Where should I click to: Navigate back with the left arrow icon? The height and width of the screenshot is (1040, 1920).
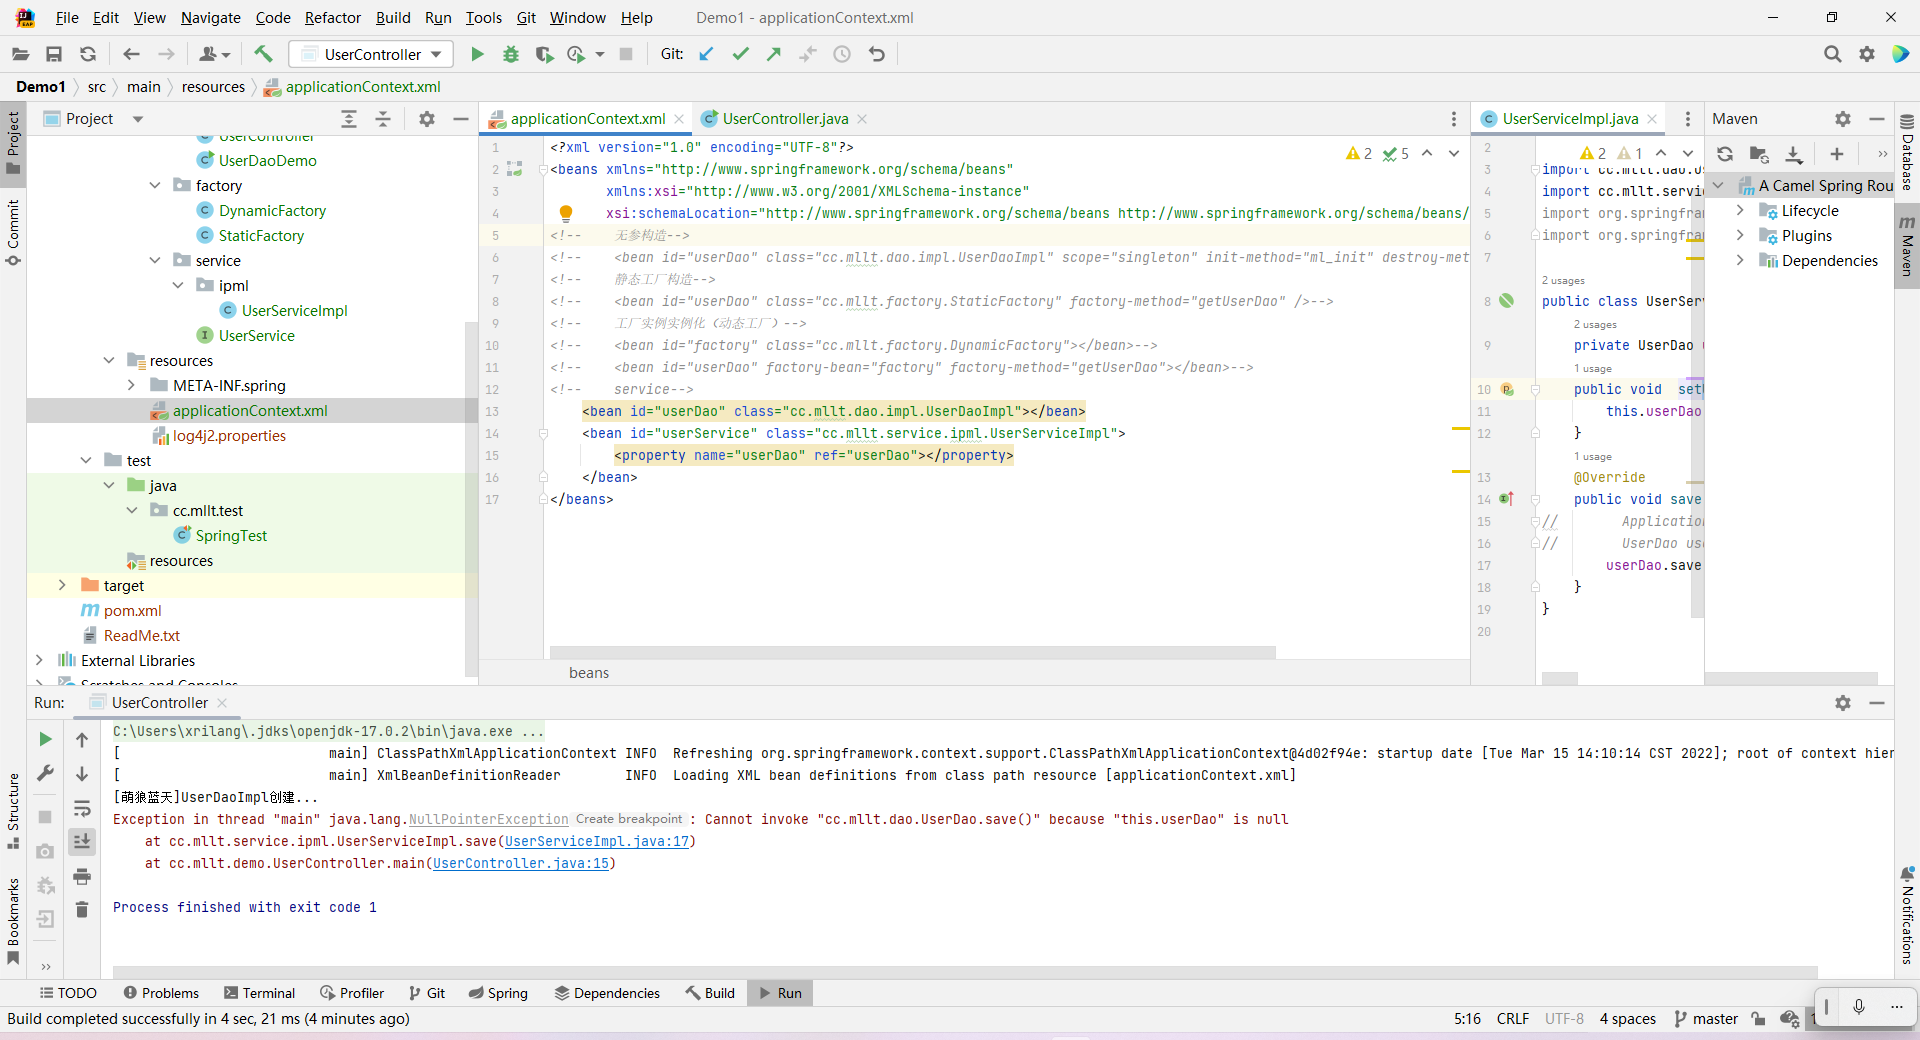tap(131, 54)
